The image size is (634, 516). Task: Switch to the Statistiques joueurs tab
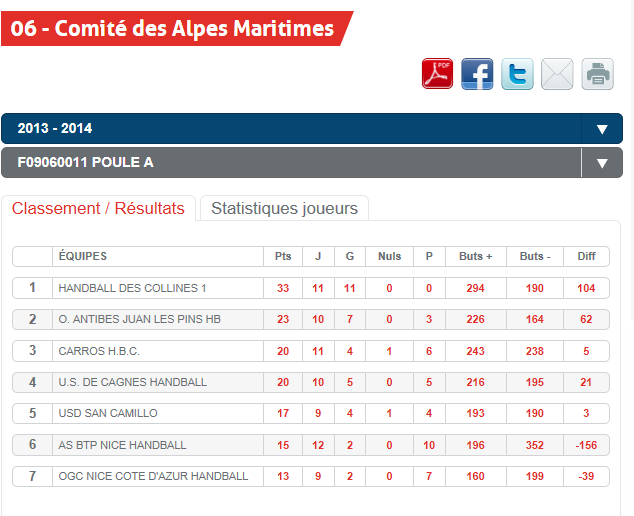pos(284,208)
